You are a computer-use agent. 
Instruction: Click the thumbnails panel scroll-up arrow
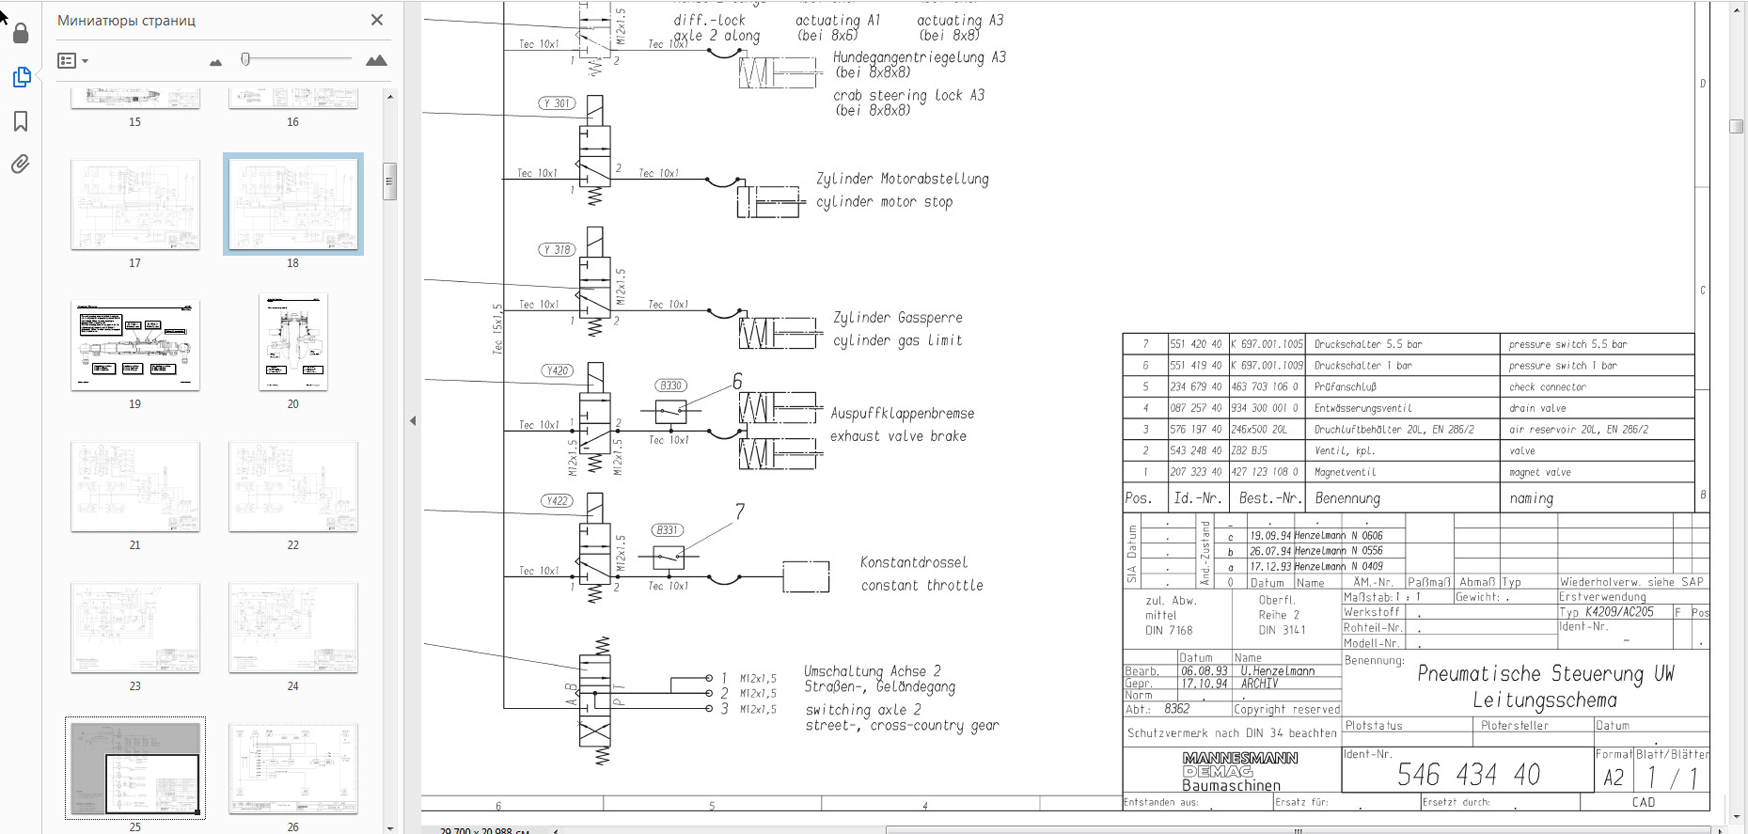390,97
